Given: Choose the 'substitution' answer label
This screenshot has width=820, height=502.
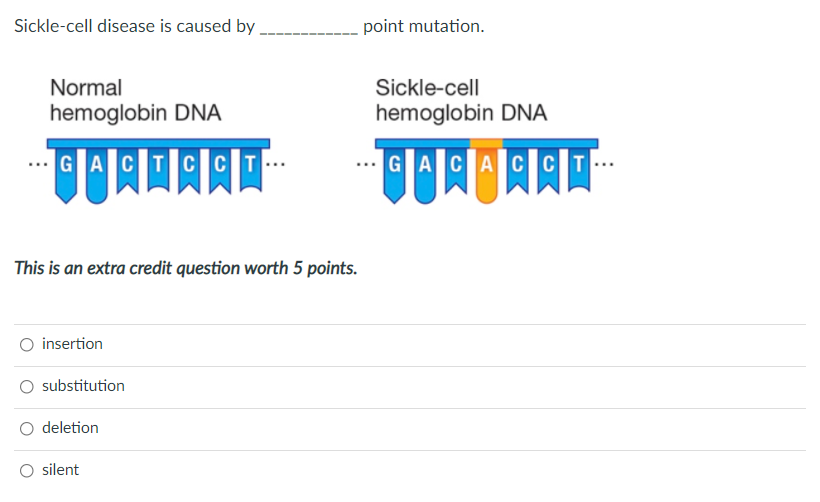Looking at the screenshot, I should 83,386.
